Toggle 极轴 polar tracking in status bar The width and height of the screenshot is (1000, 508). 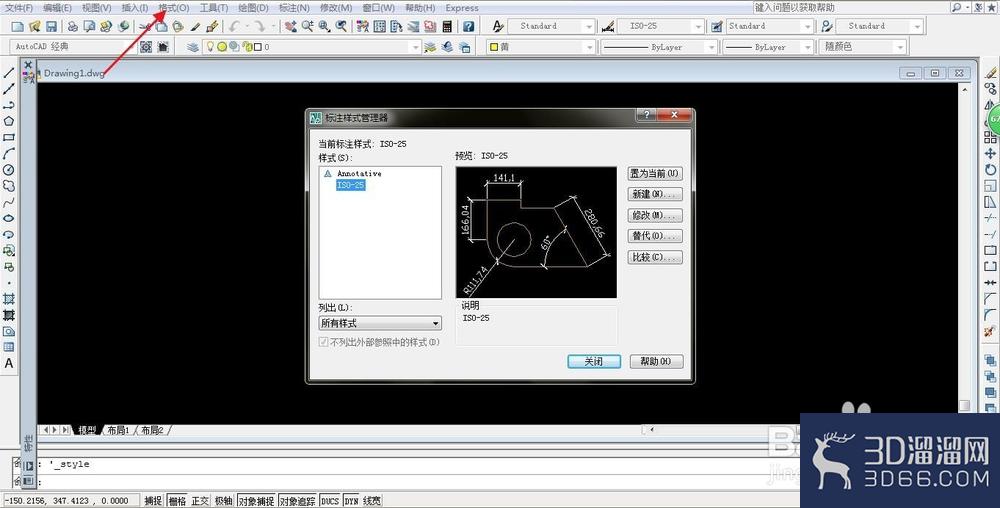(224, 501)
